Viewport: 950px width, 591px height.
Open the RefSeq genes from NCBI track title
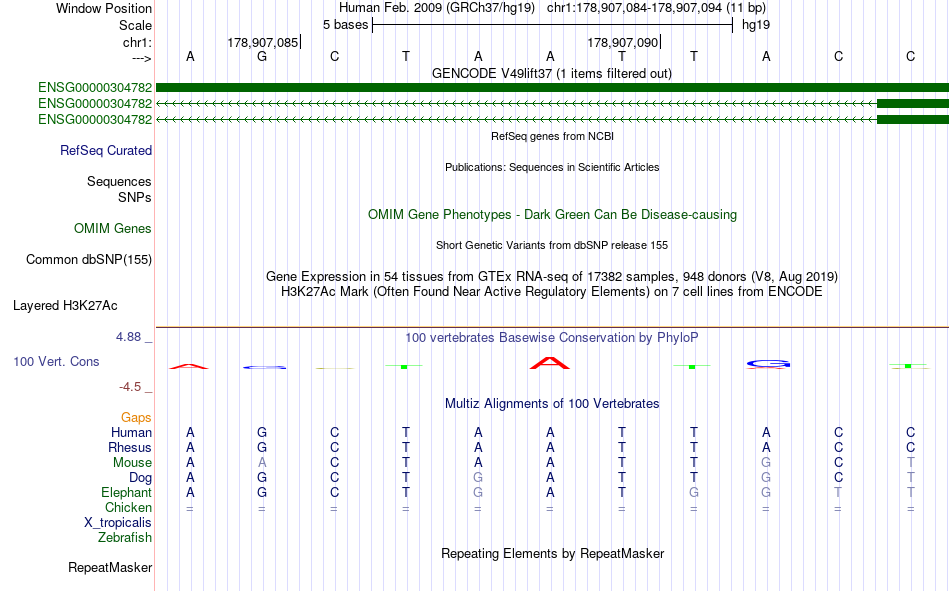[x=552, y=136]
